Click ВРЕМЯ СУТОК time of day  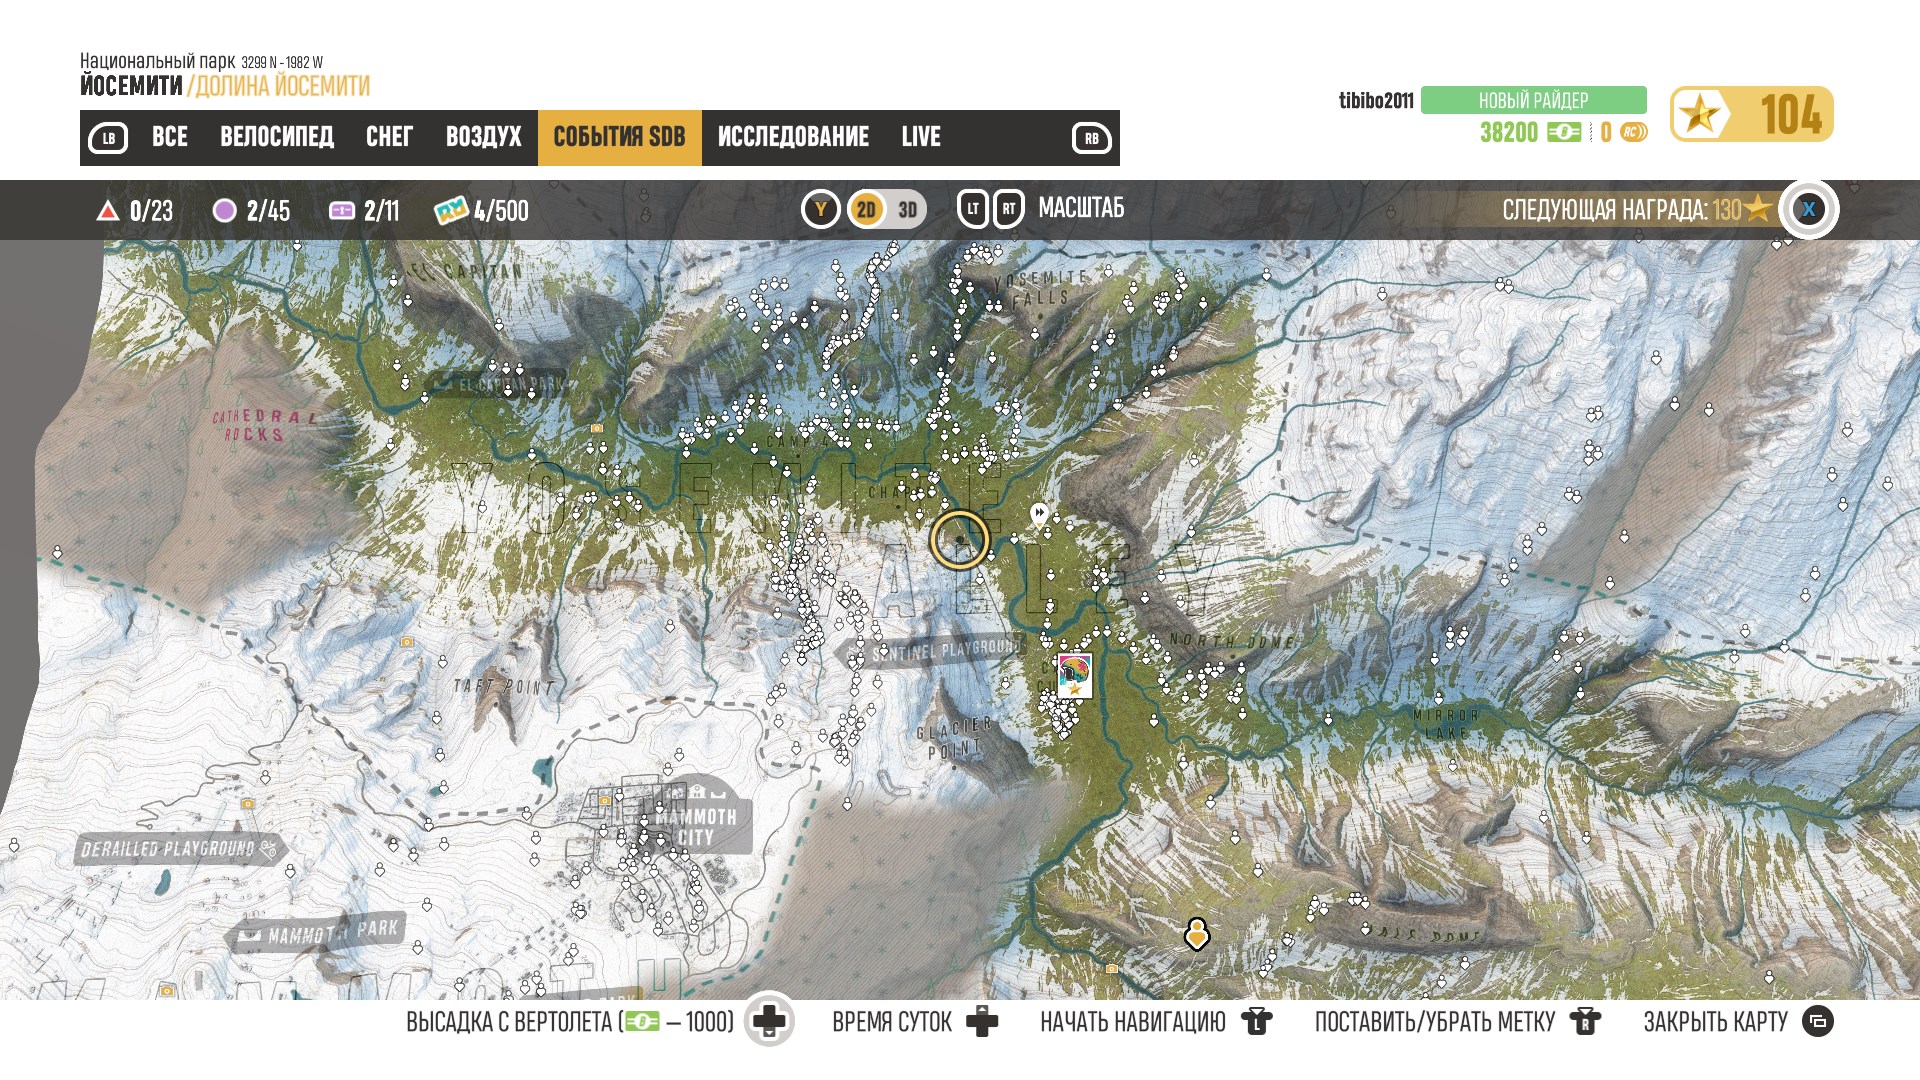point(892,1022)
